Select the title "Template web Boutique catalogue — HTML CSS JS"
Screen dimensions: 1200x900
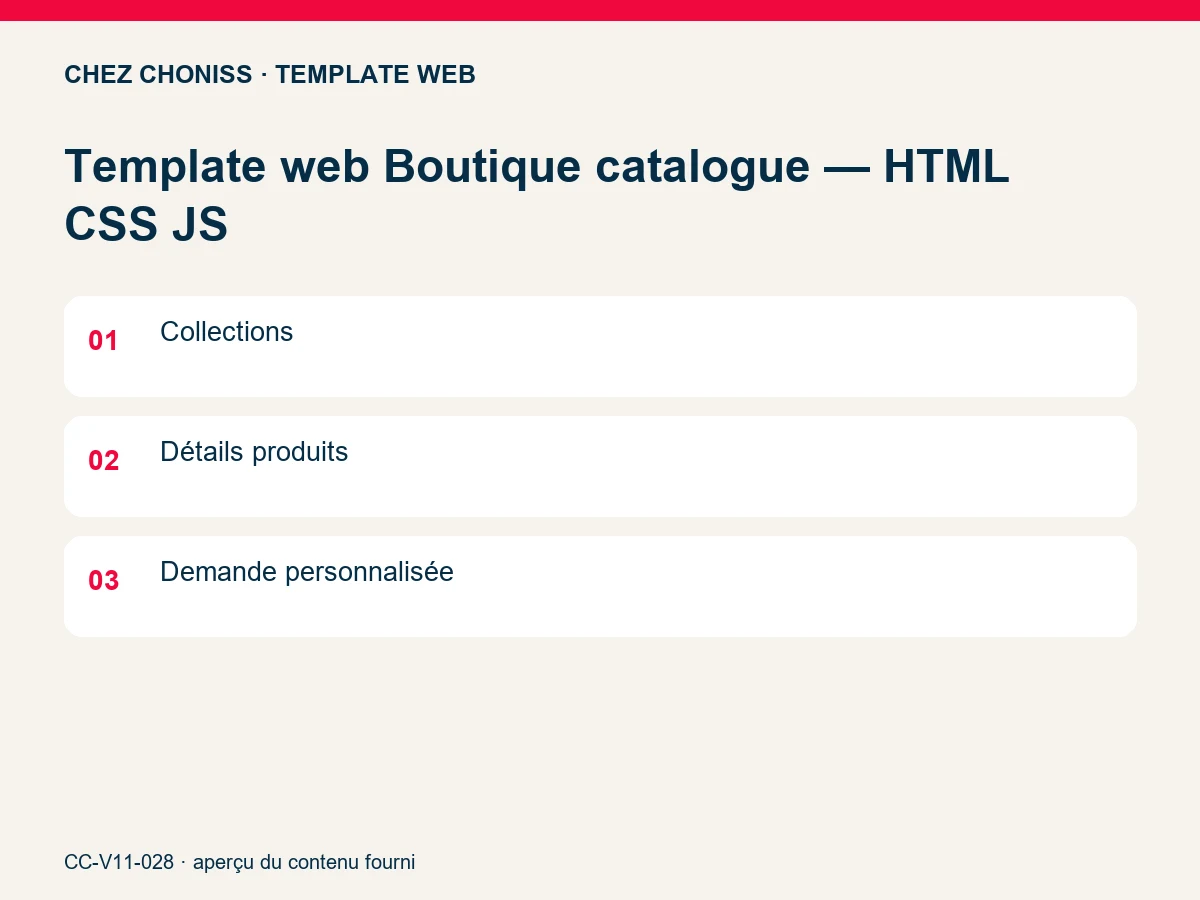537,195
